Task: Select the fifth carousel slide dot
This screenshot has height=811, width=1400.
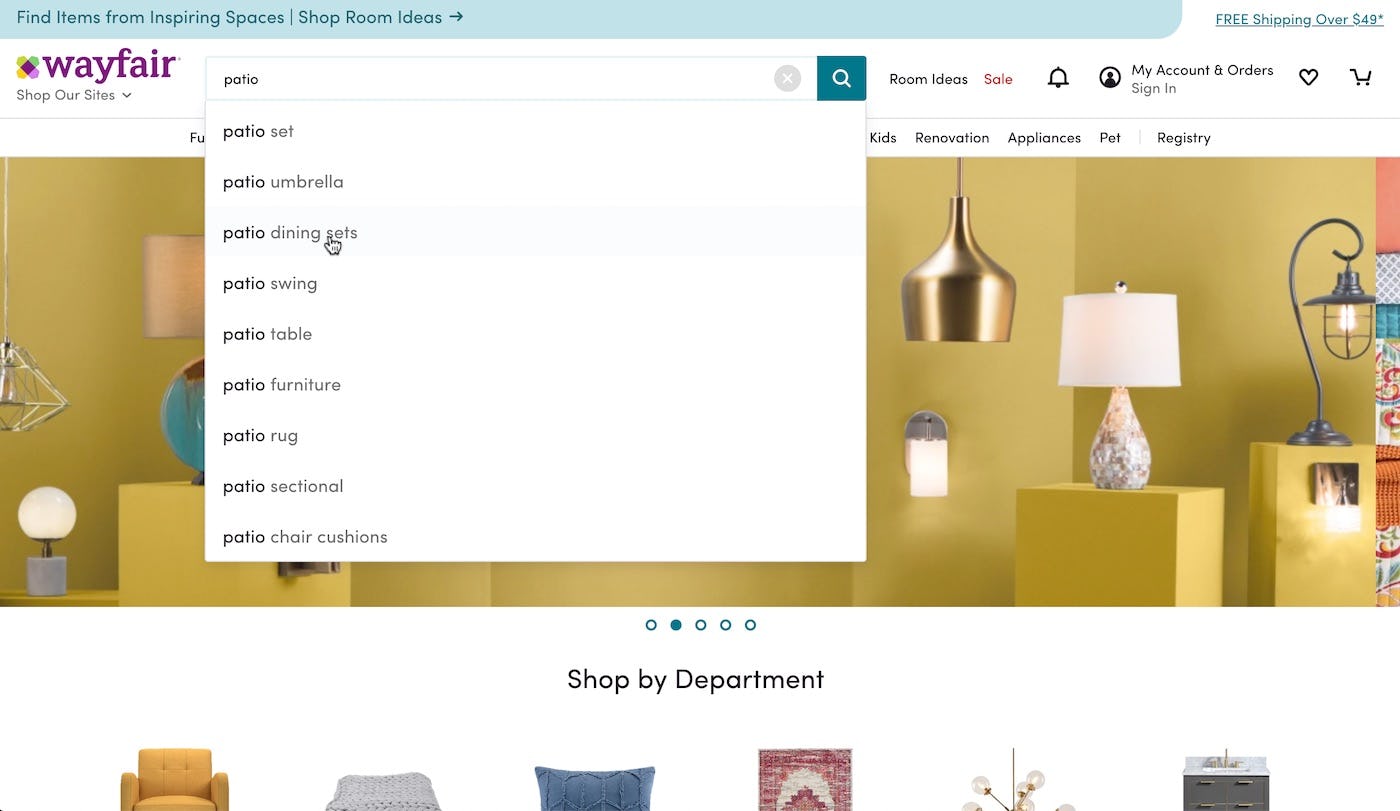Action: [750, 625]
